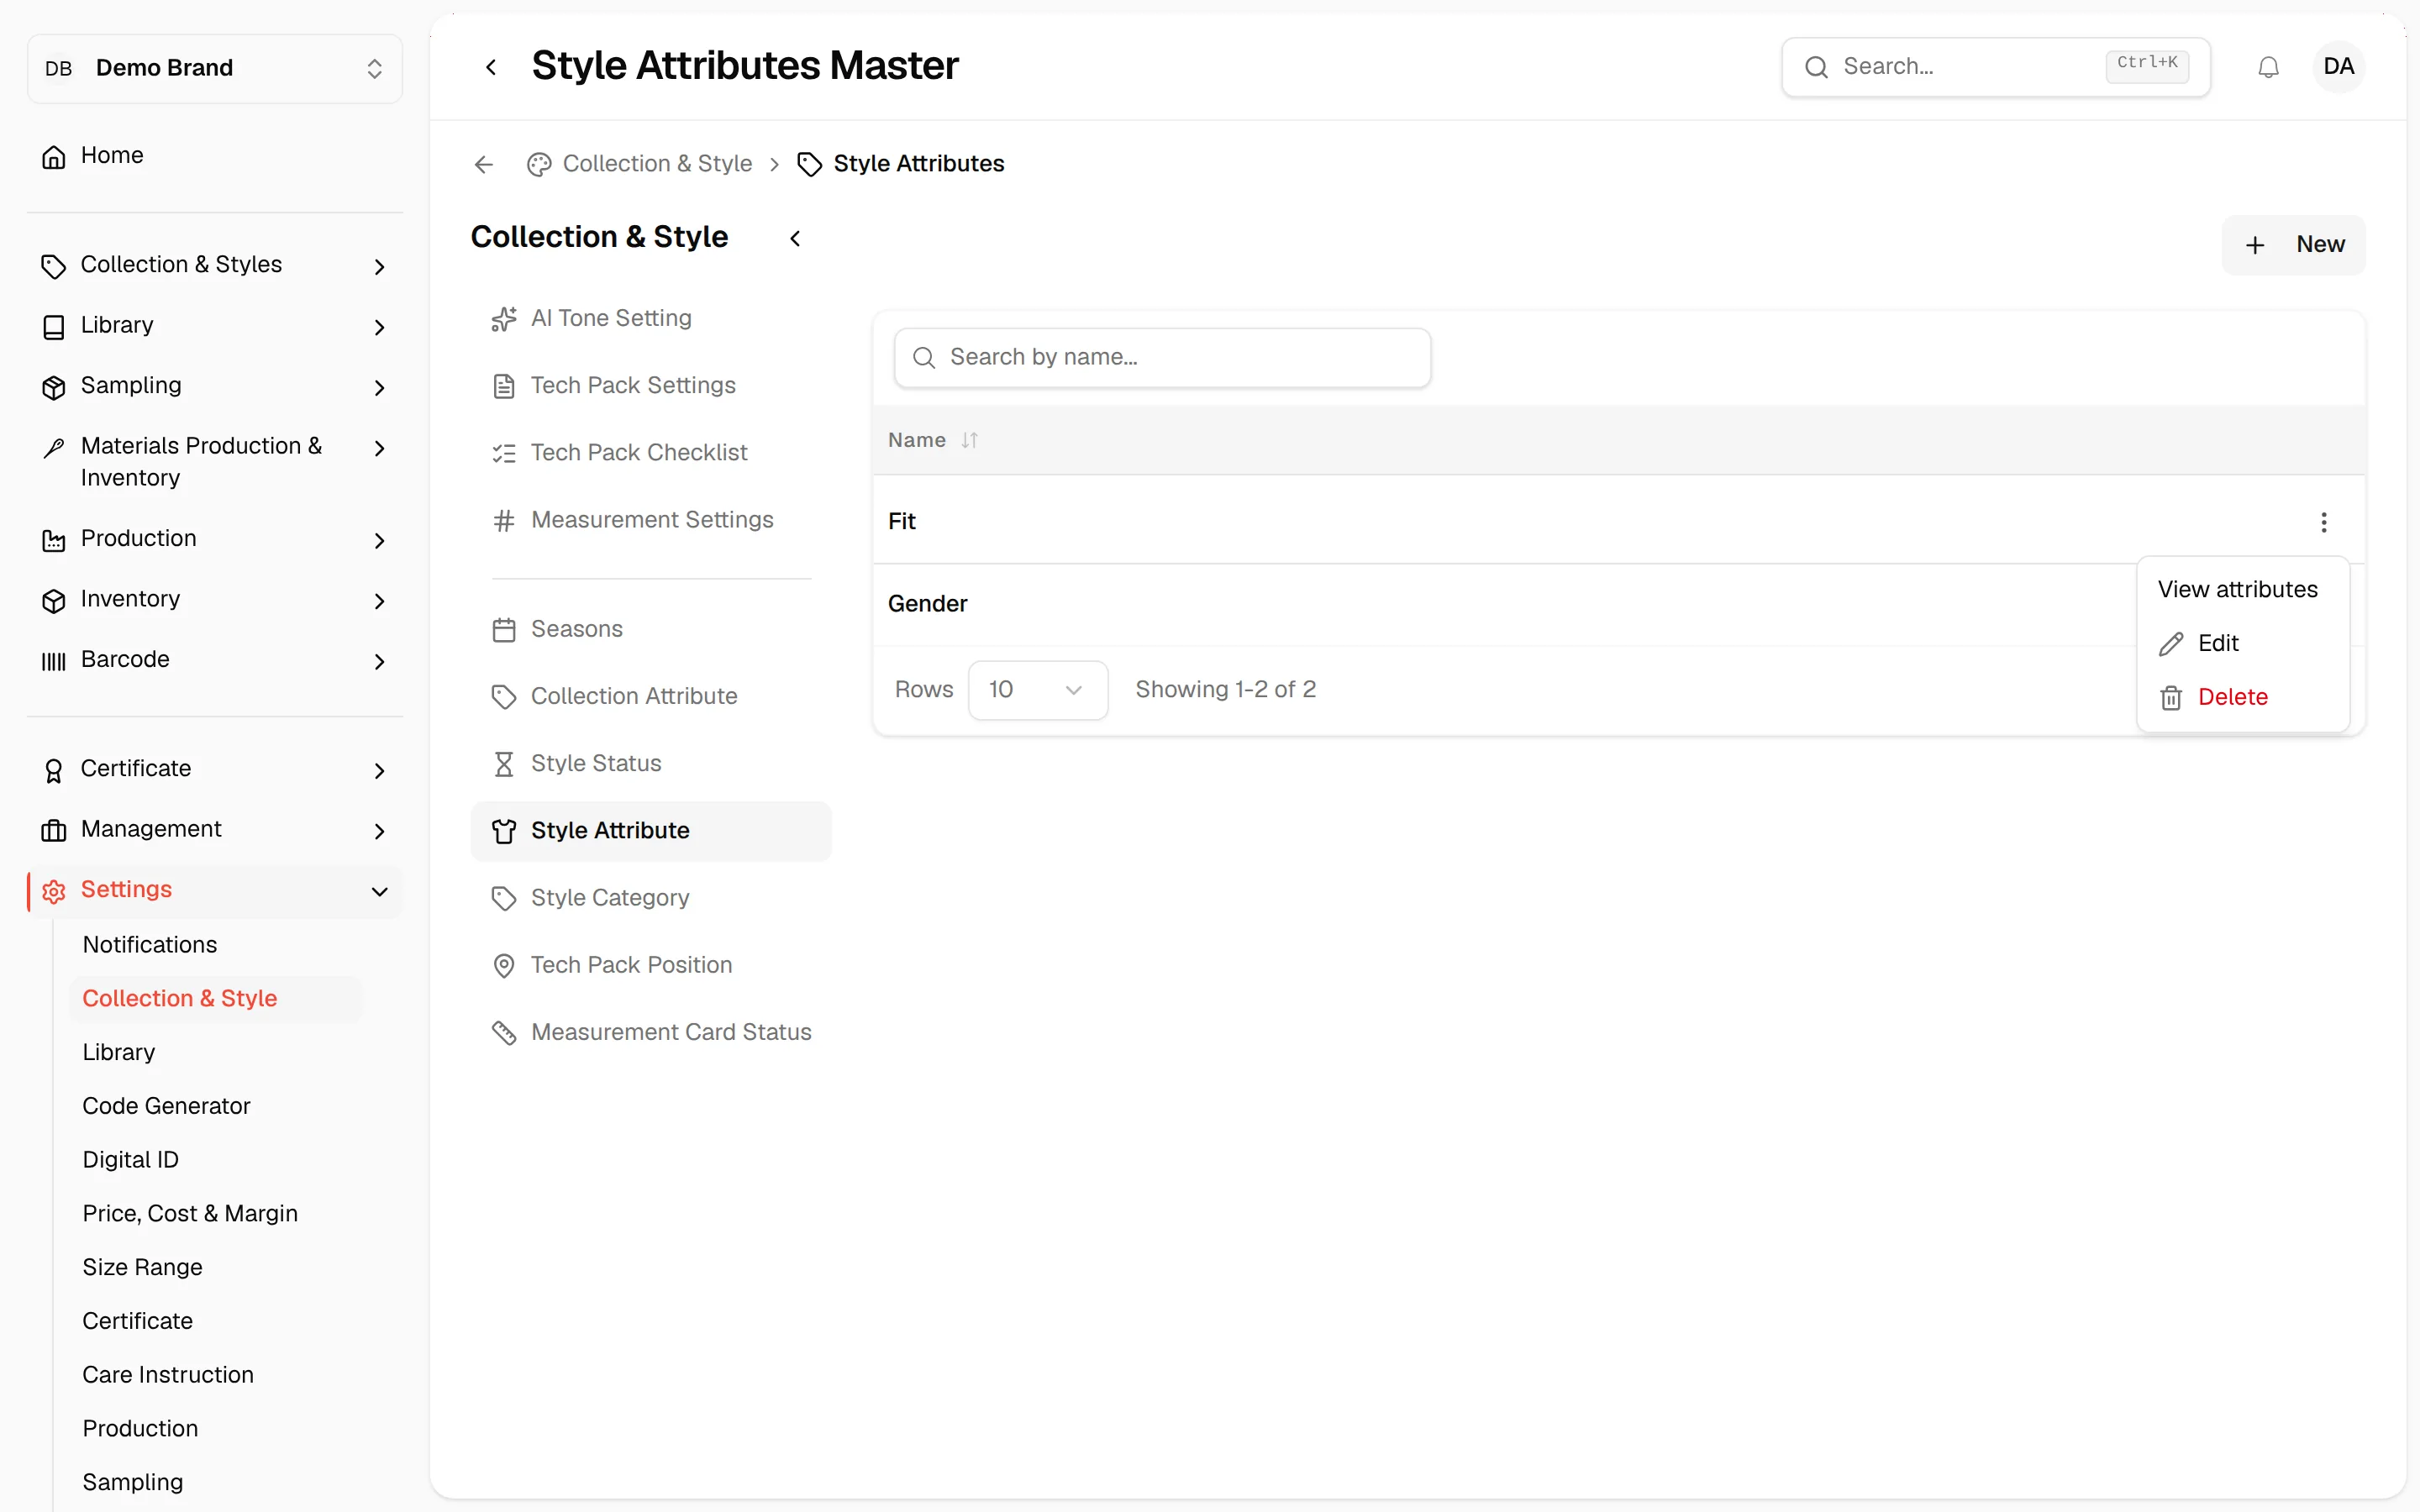Open the notifications bell icon

(x=2268, y=67)
